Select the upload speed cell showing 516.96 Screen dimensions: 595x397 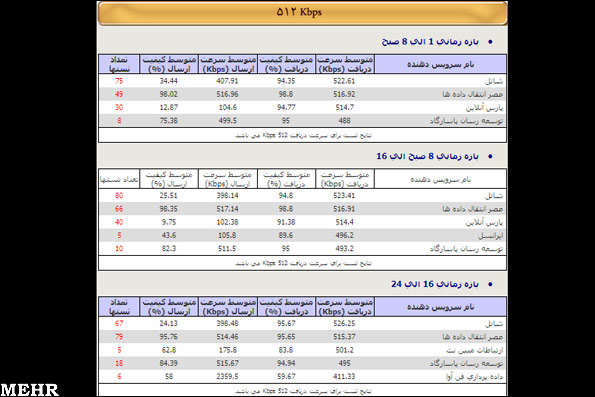coord(228,94)
